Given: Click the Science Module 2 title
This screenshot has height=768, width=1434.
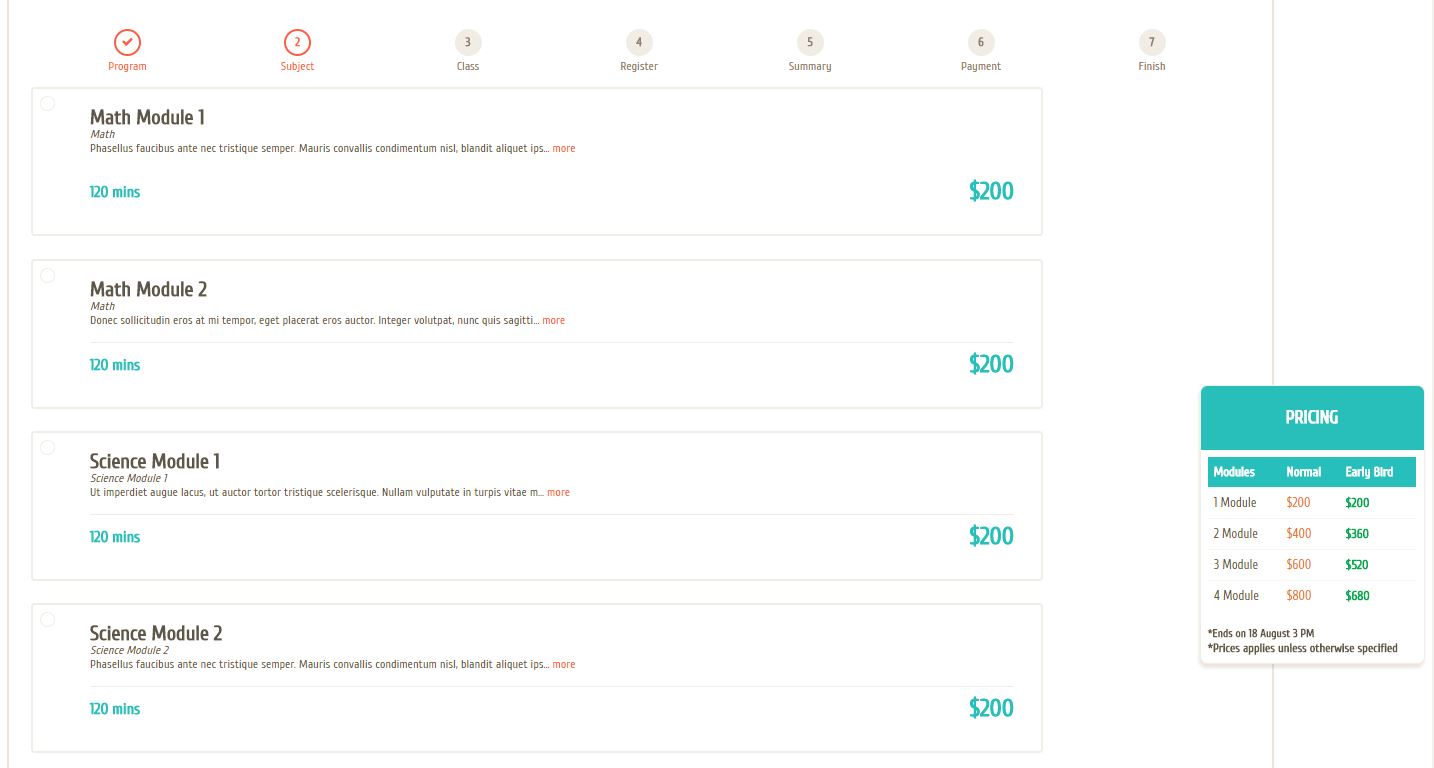Looking at the screenshot, I should [x=156, y=633].
